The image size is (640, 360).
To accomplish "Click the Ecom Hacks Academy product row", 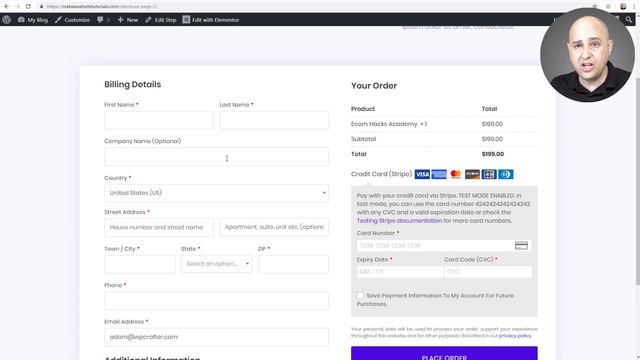I will [x=444, y=124].
